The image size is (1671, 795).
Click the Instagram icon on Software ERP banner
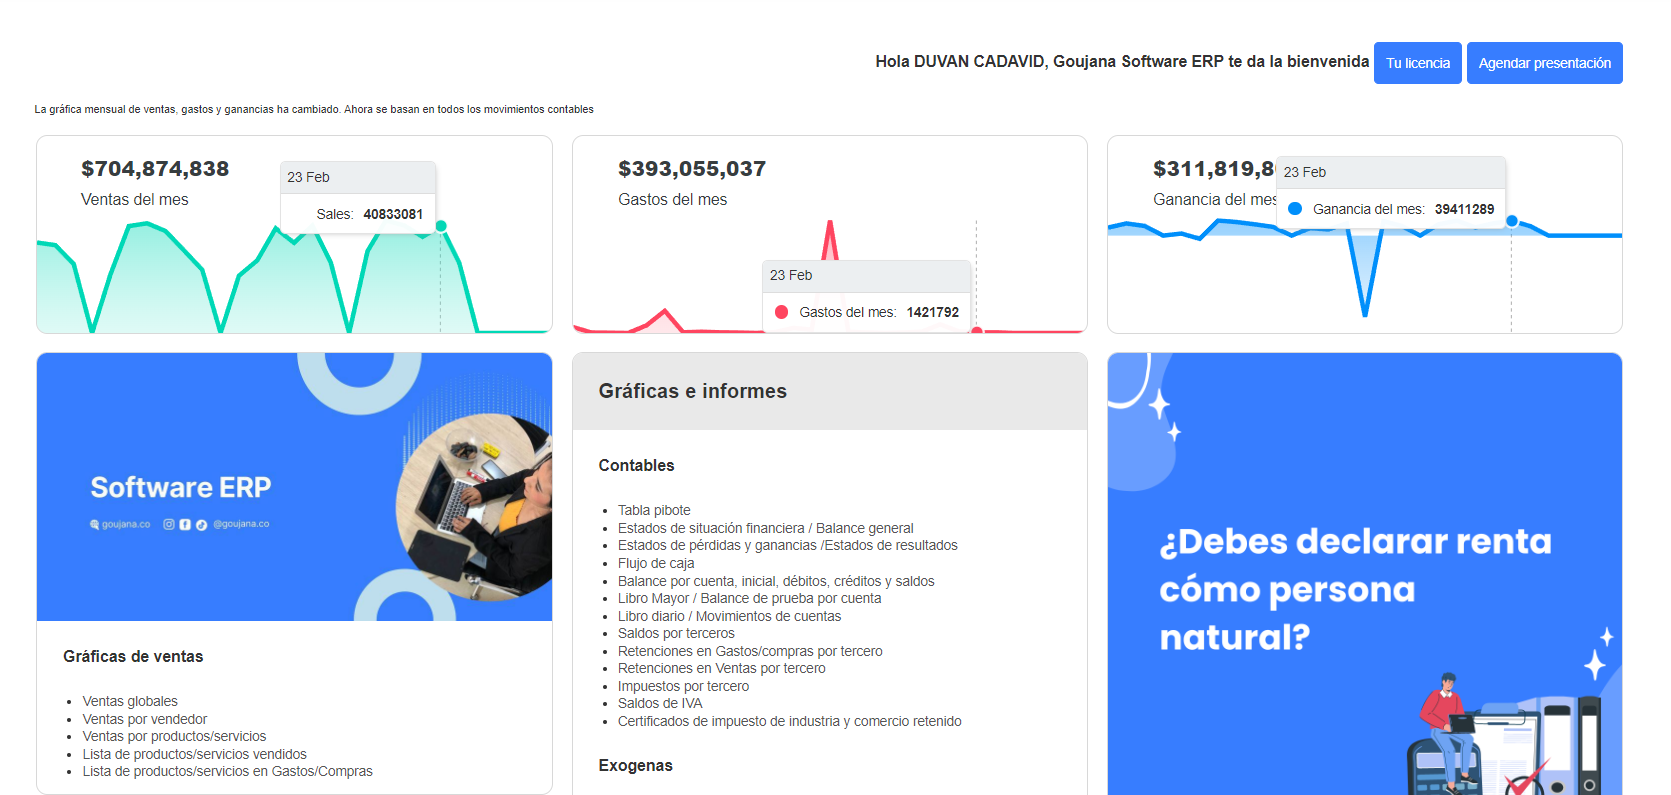[169, 524]
